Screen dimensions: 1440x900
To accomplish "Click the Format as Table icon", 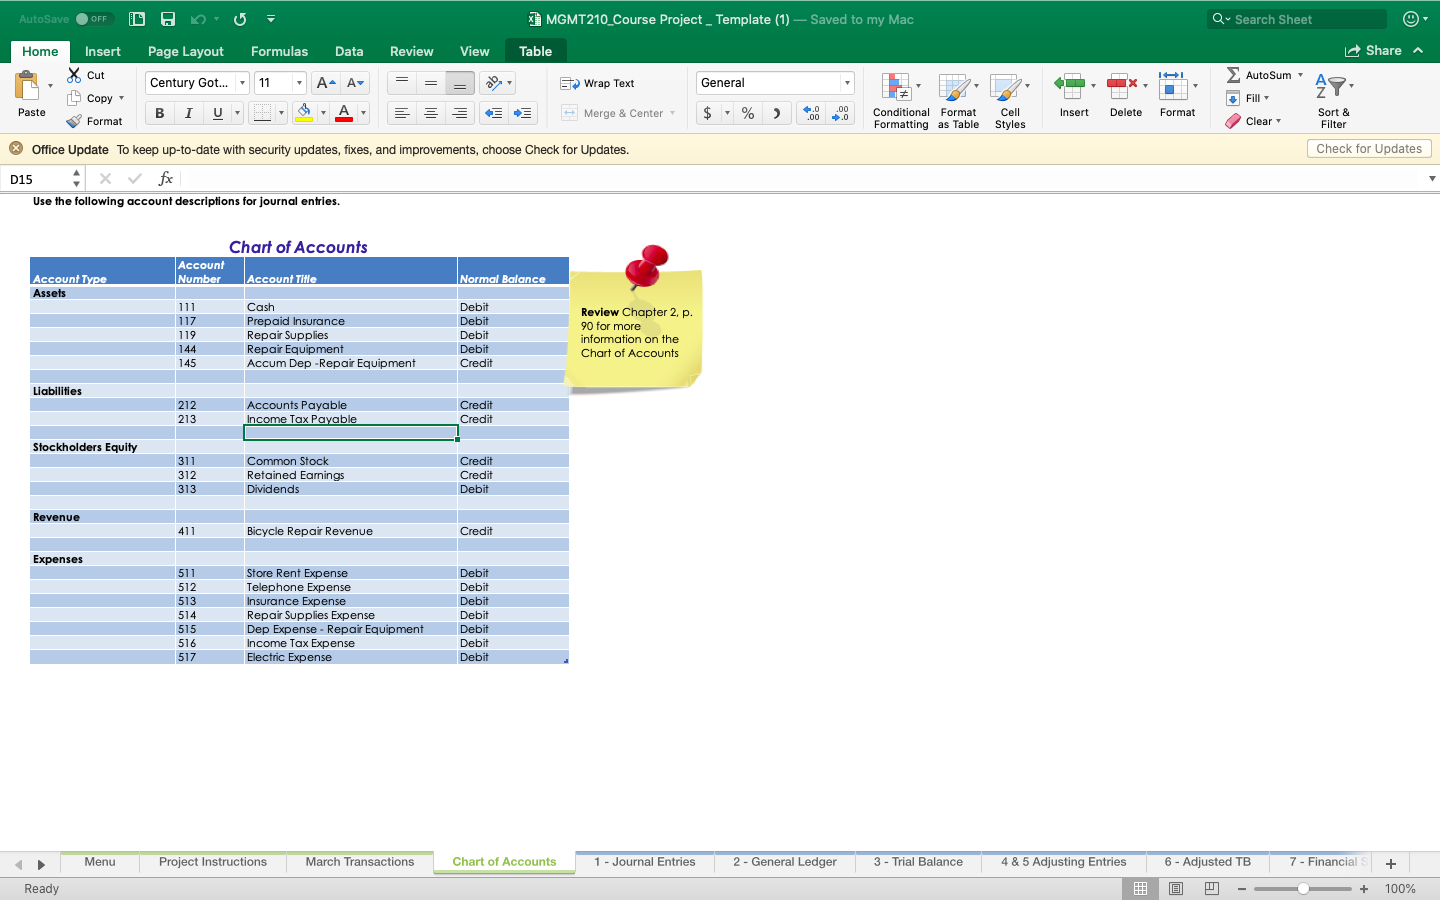I will (957, 100).
